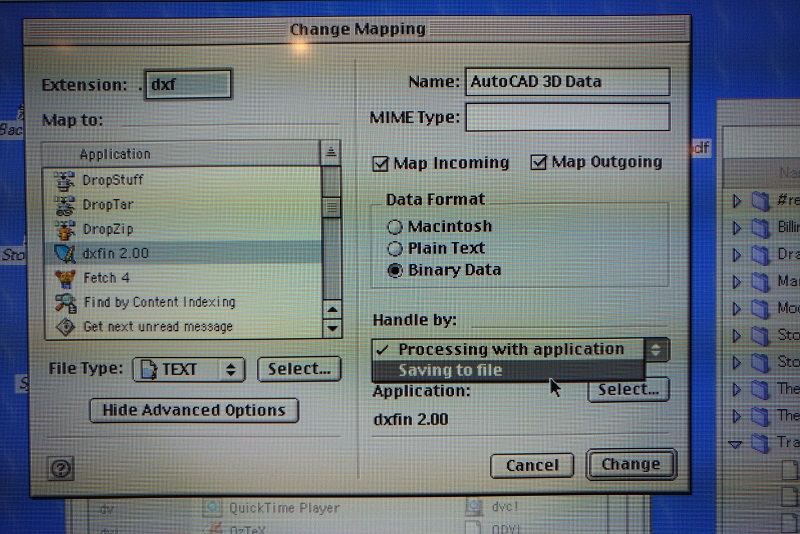Select the Fetch 4 dog icon
Screen dimensions: 800x534
(65, 278)
